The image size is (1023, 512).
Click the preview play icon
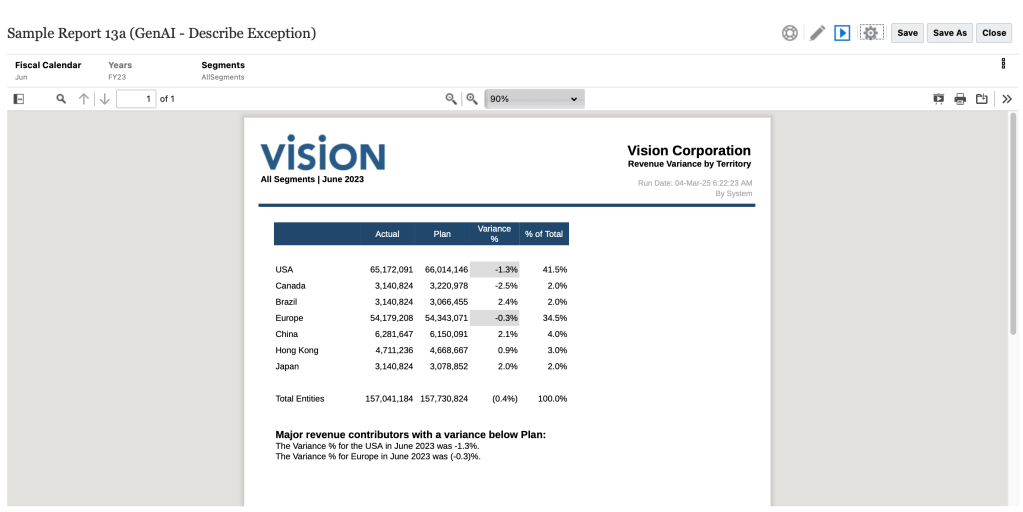click(x=842, y=33)
